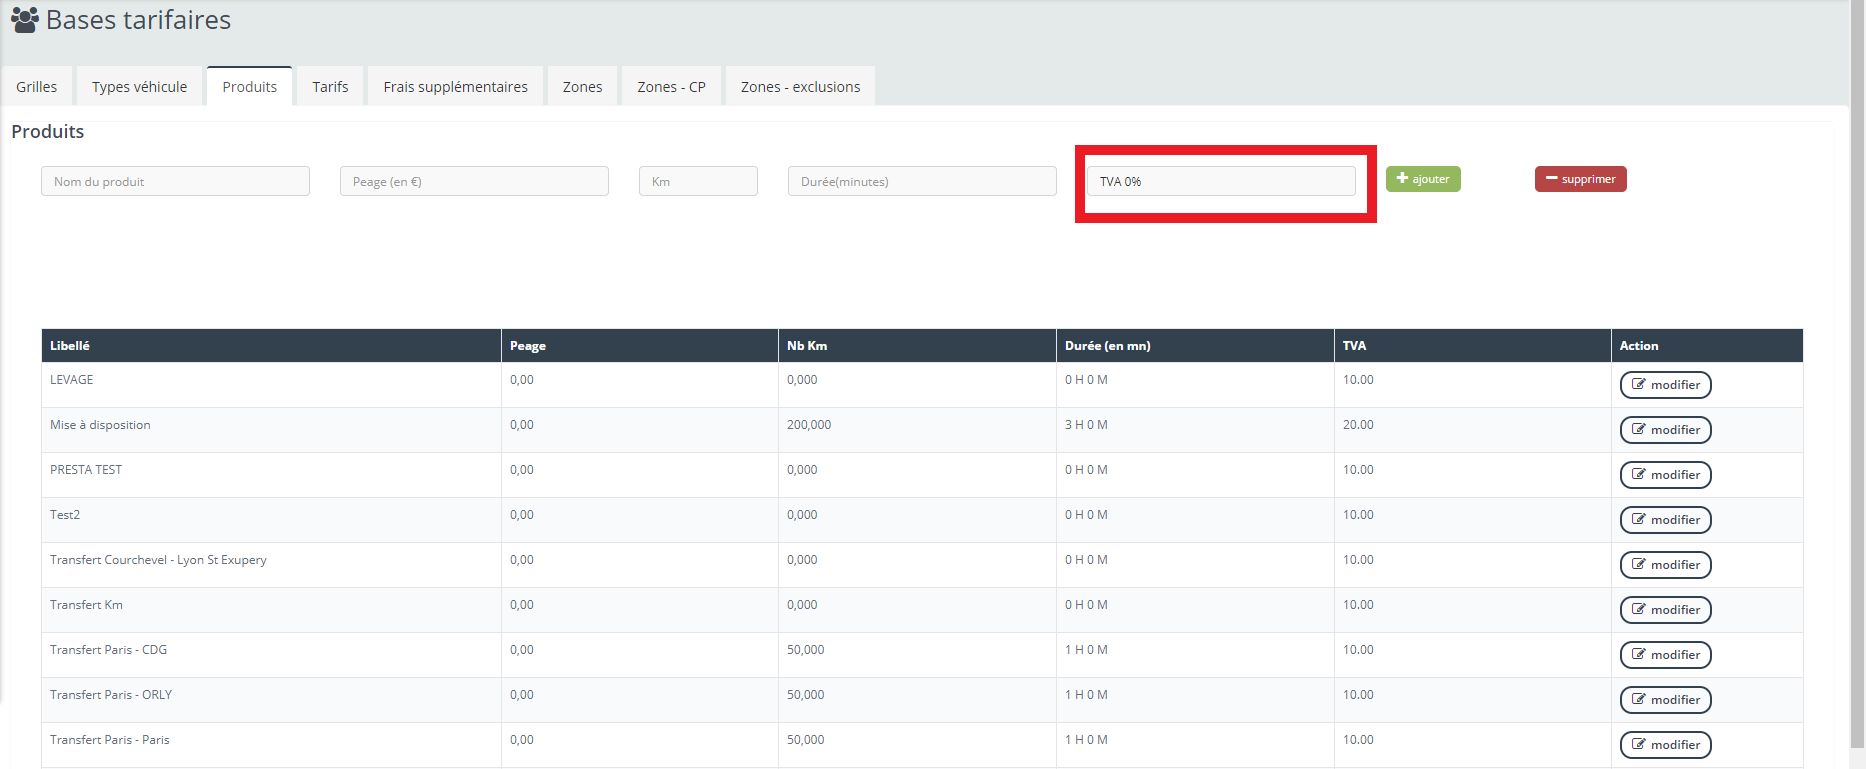
Task: Open the Types véhicule tab
Action: [x=139, y=87]
